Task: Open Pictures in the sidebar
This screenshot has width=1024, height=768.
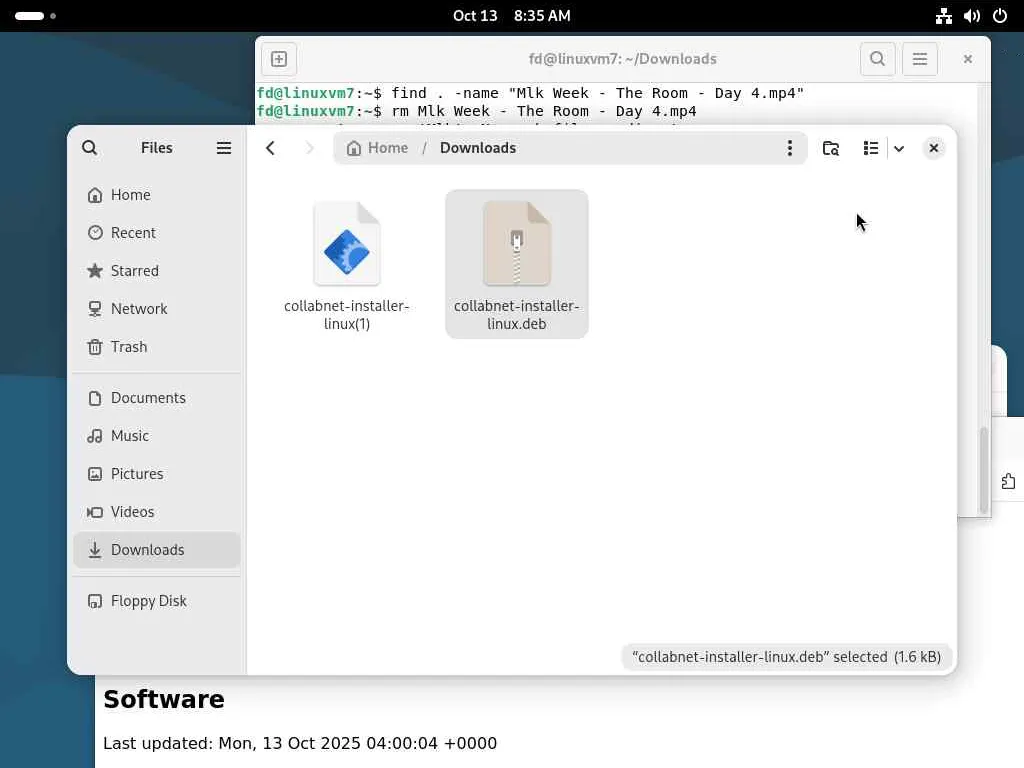Action: 157,473
